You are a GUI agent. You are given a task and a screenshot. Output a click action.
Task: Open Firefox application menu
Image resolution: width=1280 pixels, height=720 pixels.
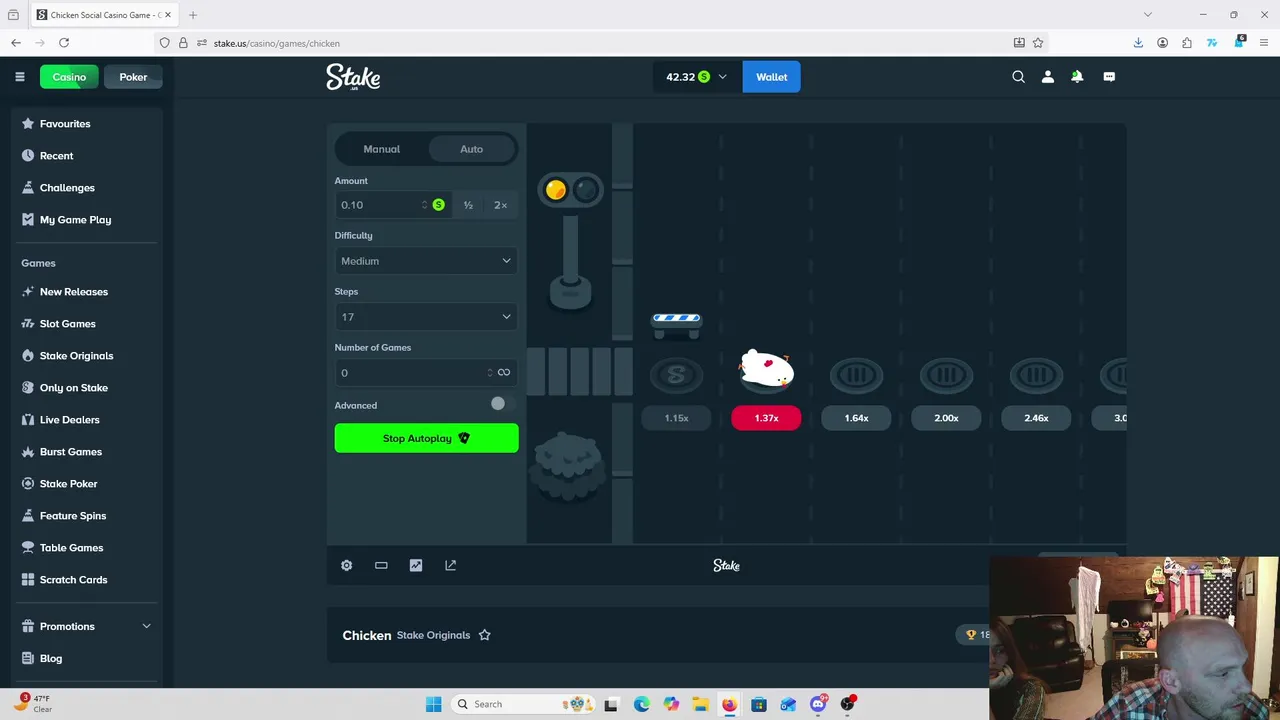pos(1264,43)
